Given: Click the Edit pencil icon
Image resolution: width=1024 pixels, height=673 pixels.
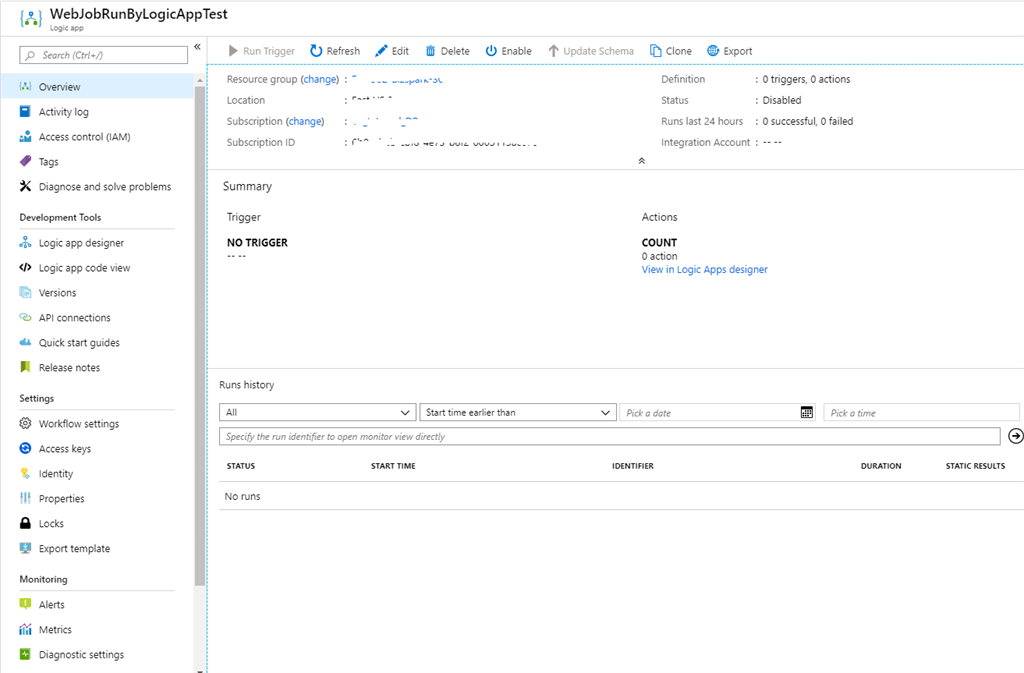Looking at the screenshot, I should pyautogui.click(x=381, y=51).
